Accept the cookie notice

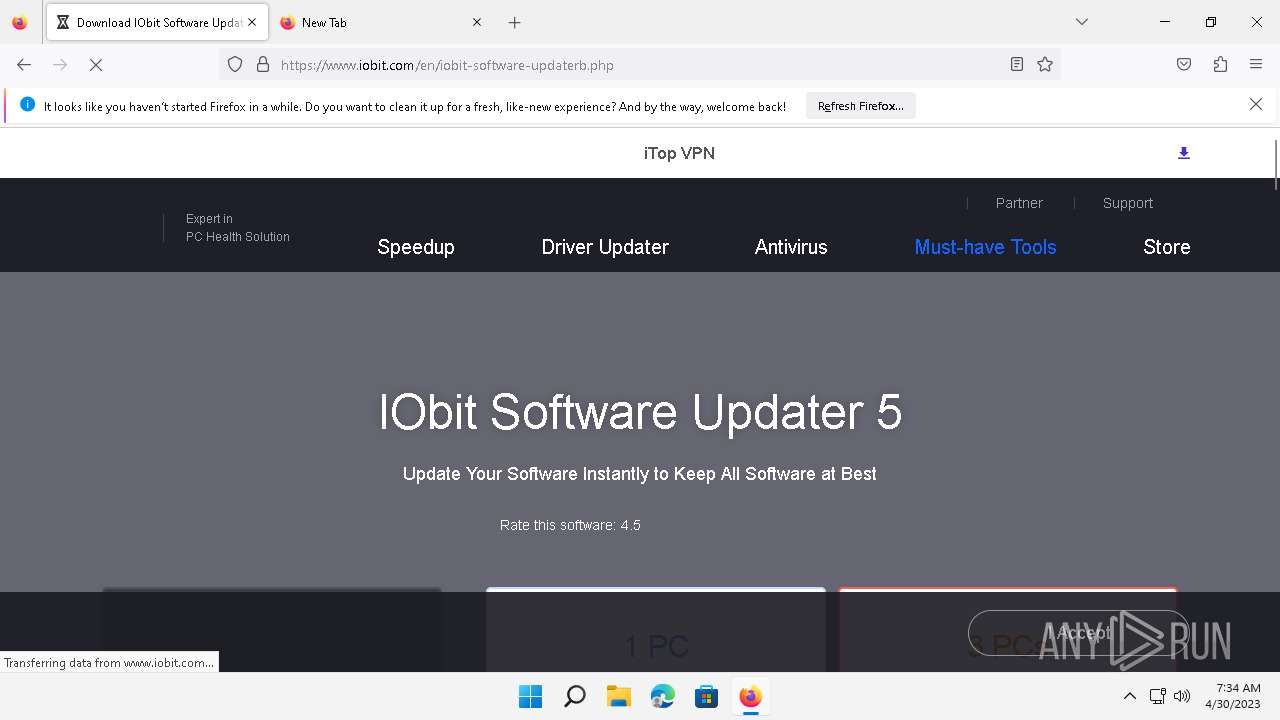tap(1078, 632)
